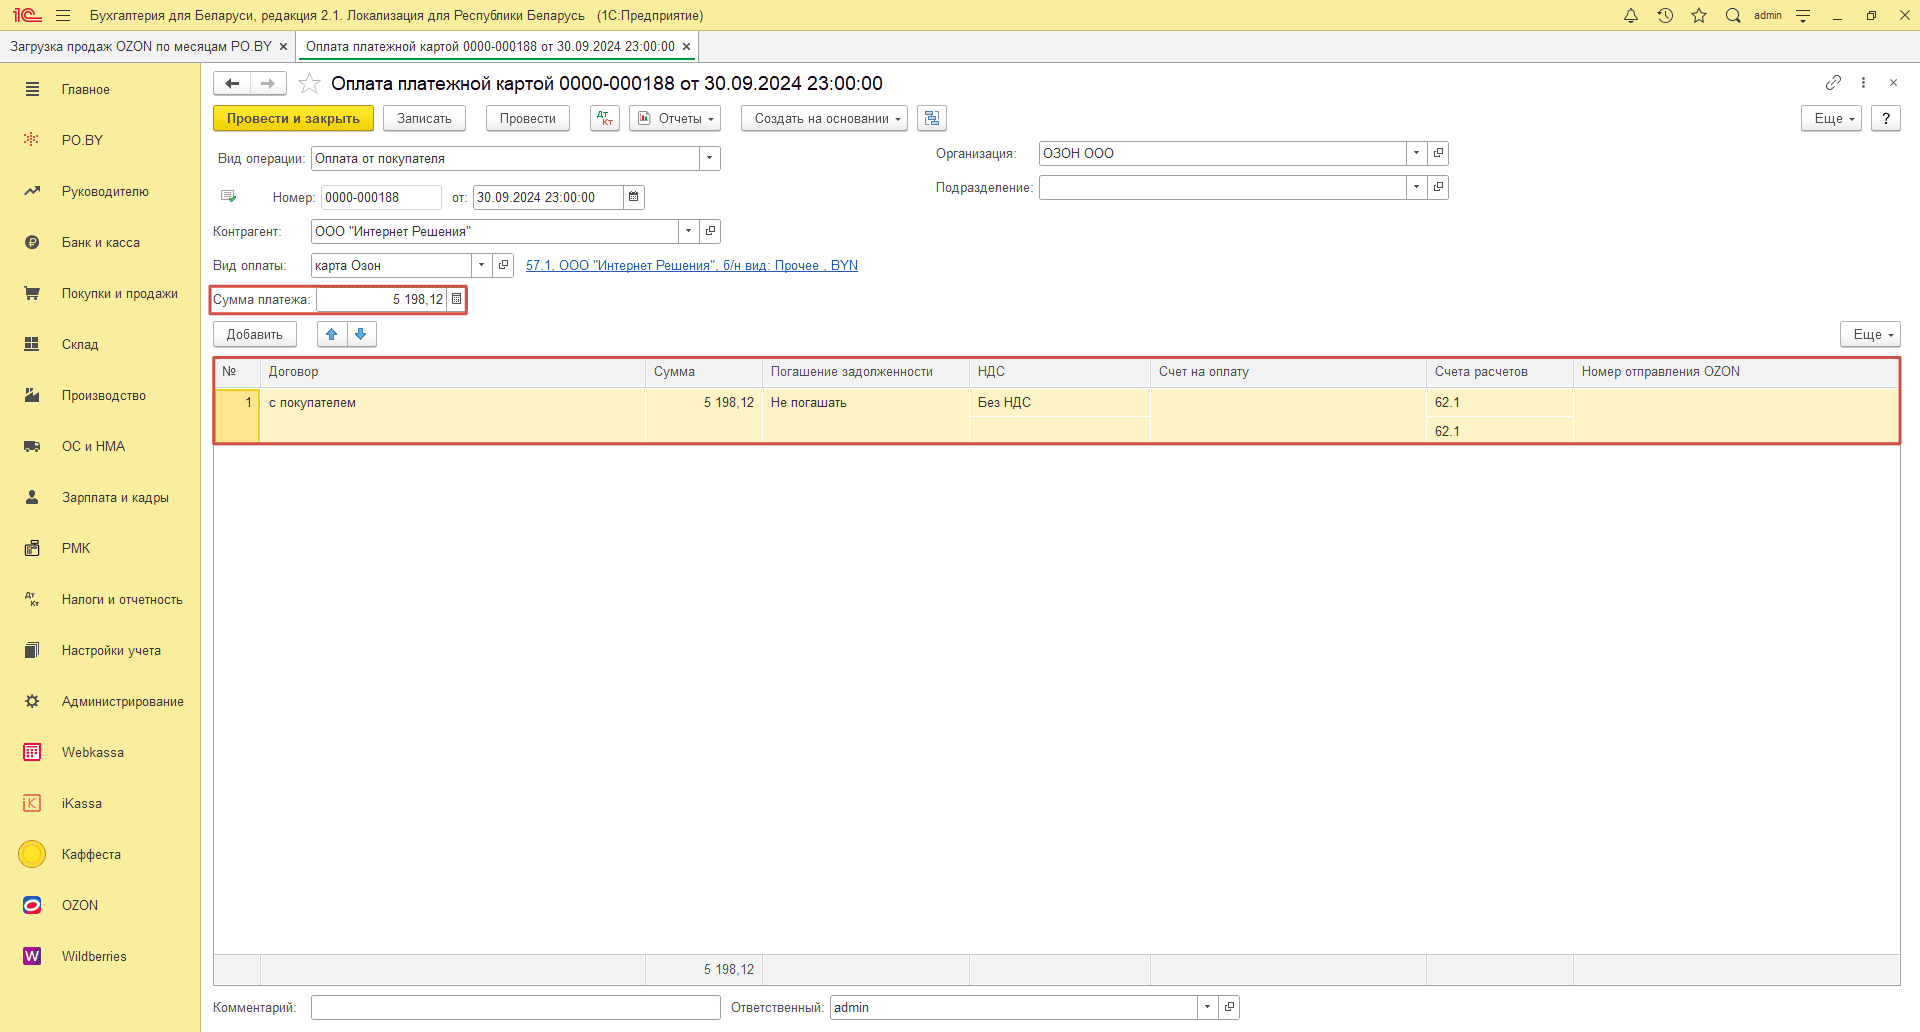This screenshot has height=1032, width=1920.
Task: Move table row down arrow
Action: (361, 334)
